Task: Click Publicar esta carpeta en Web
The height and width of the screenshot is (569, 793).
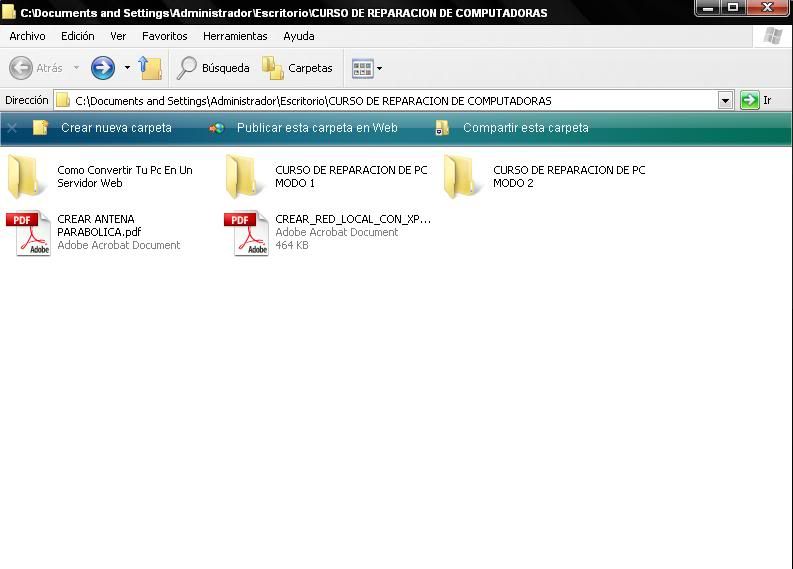Action: (317, 128)
